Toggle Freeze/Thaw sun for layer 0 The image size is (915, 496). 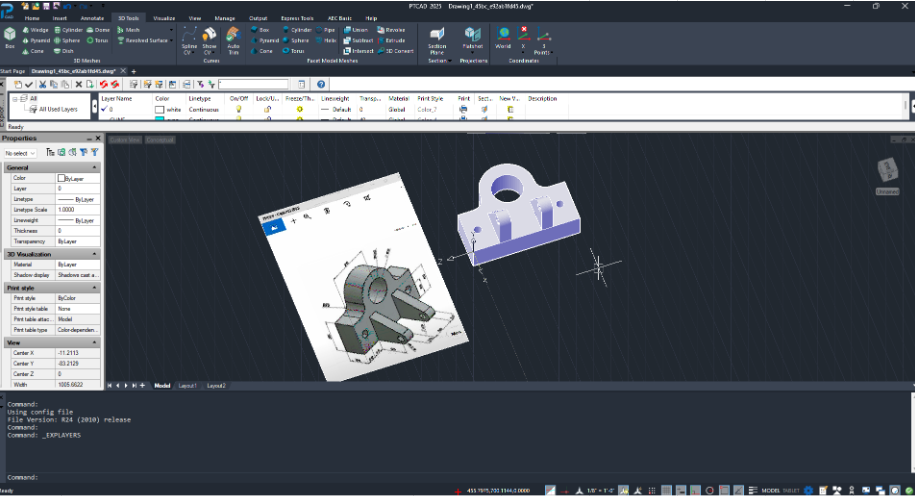(x=299, y=109)
